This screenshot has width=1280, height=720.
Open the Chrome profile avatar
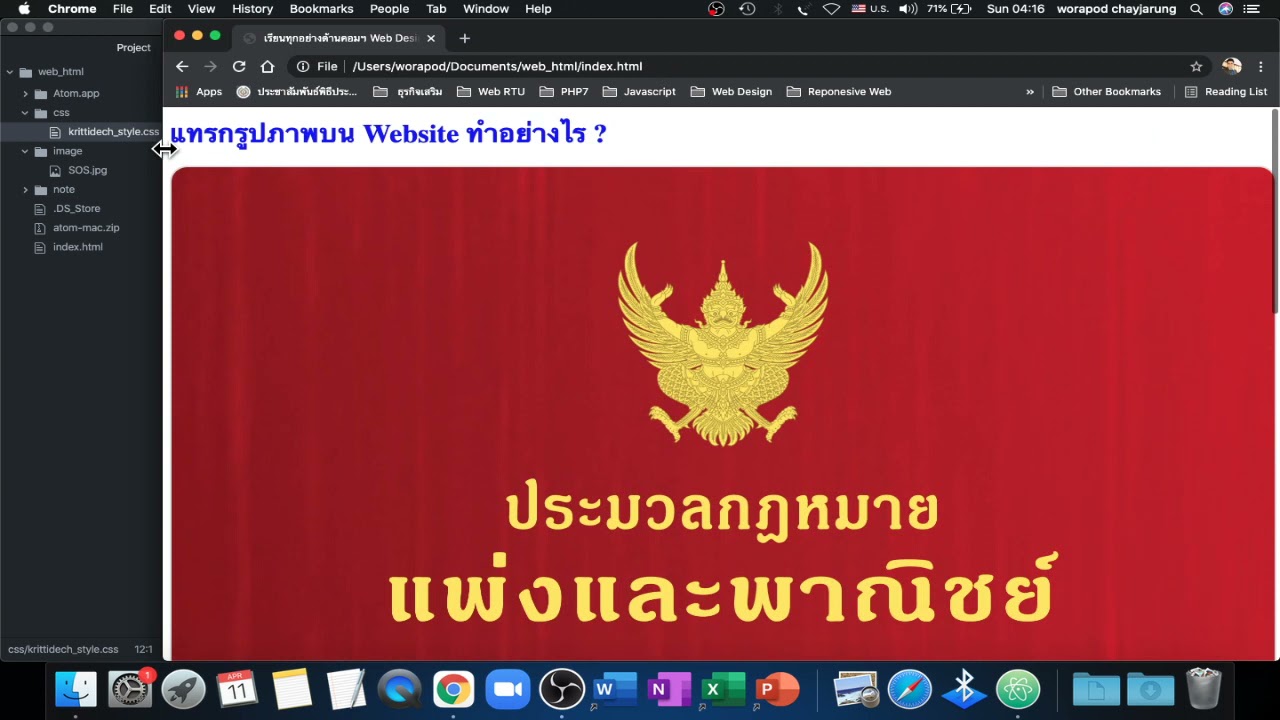click(1232, 66)
